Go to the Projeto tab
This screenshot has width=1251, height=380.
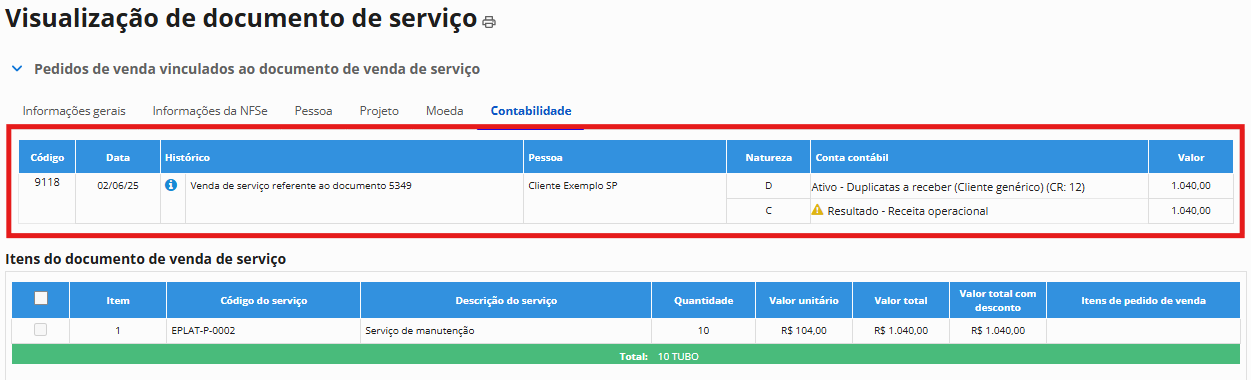(379, 111)
